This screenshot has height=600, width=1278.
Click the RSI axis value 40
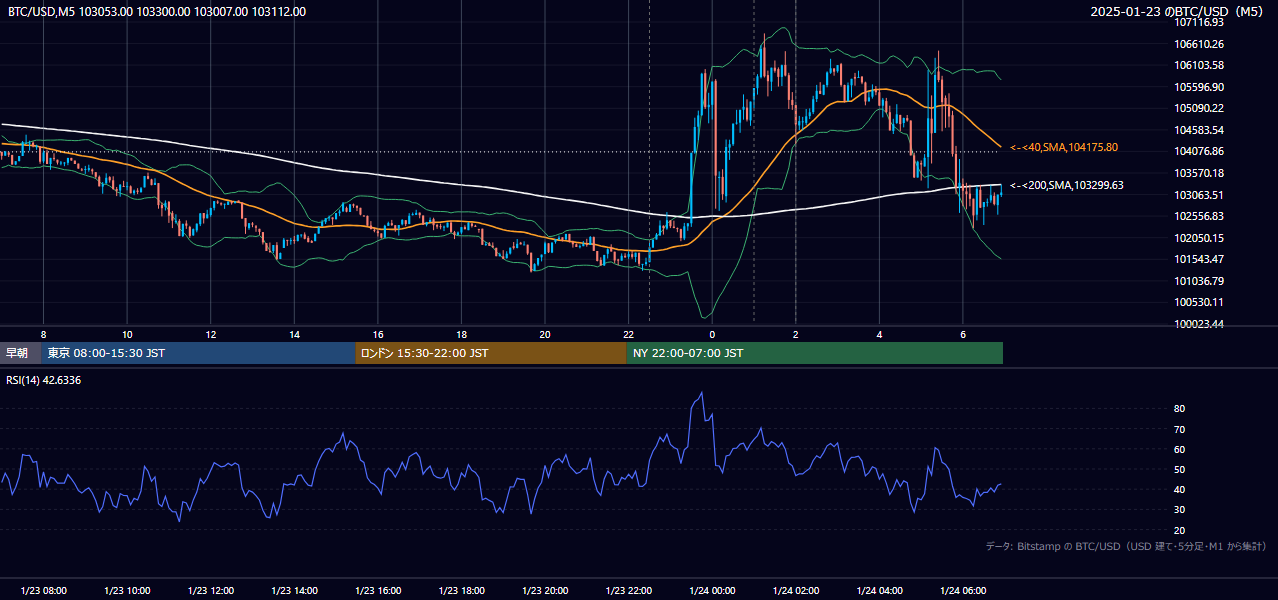coord(1179,489)
